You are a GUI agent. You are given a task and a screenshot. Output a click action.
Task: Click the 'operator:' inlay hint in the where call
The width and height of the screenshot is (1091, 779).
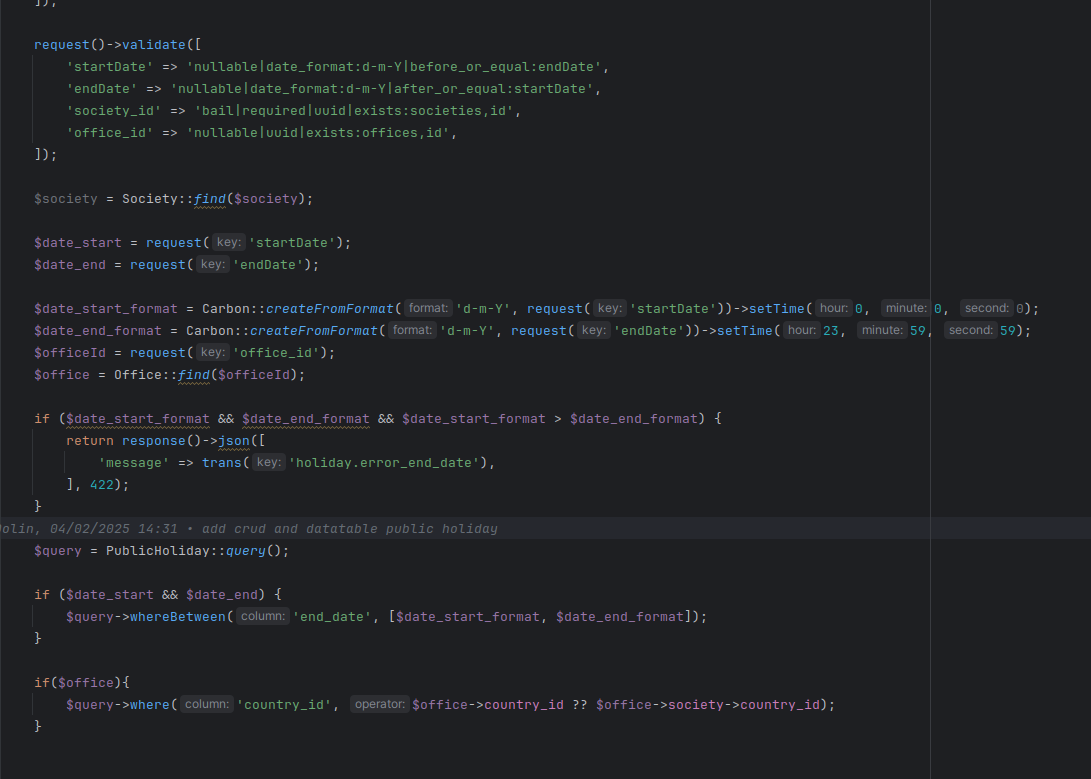pyautogui.click(x=379, y=705)
